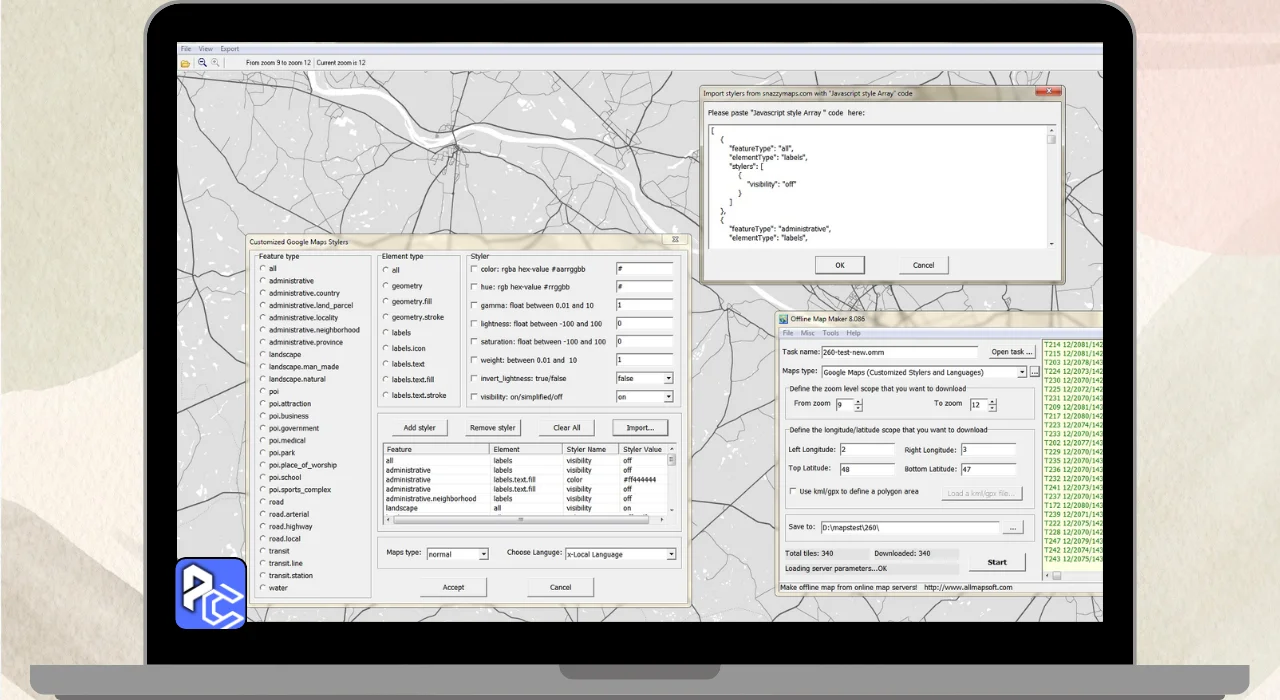Open the Export menu
The width and height of the screenshot is (1280, 700).
coord(230,49)
